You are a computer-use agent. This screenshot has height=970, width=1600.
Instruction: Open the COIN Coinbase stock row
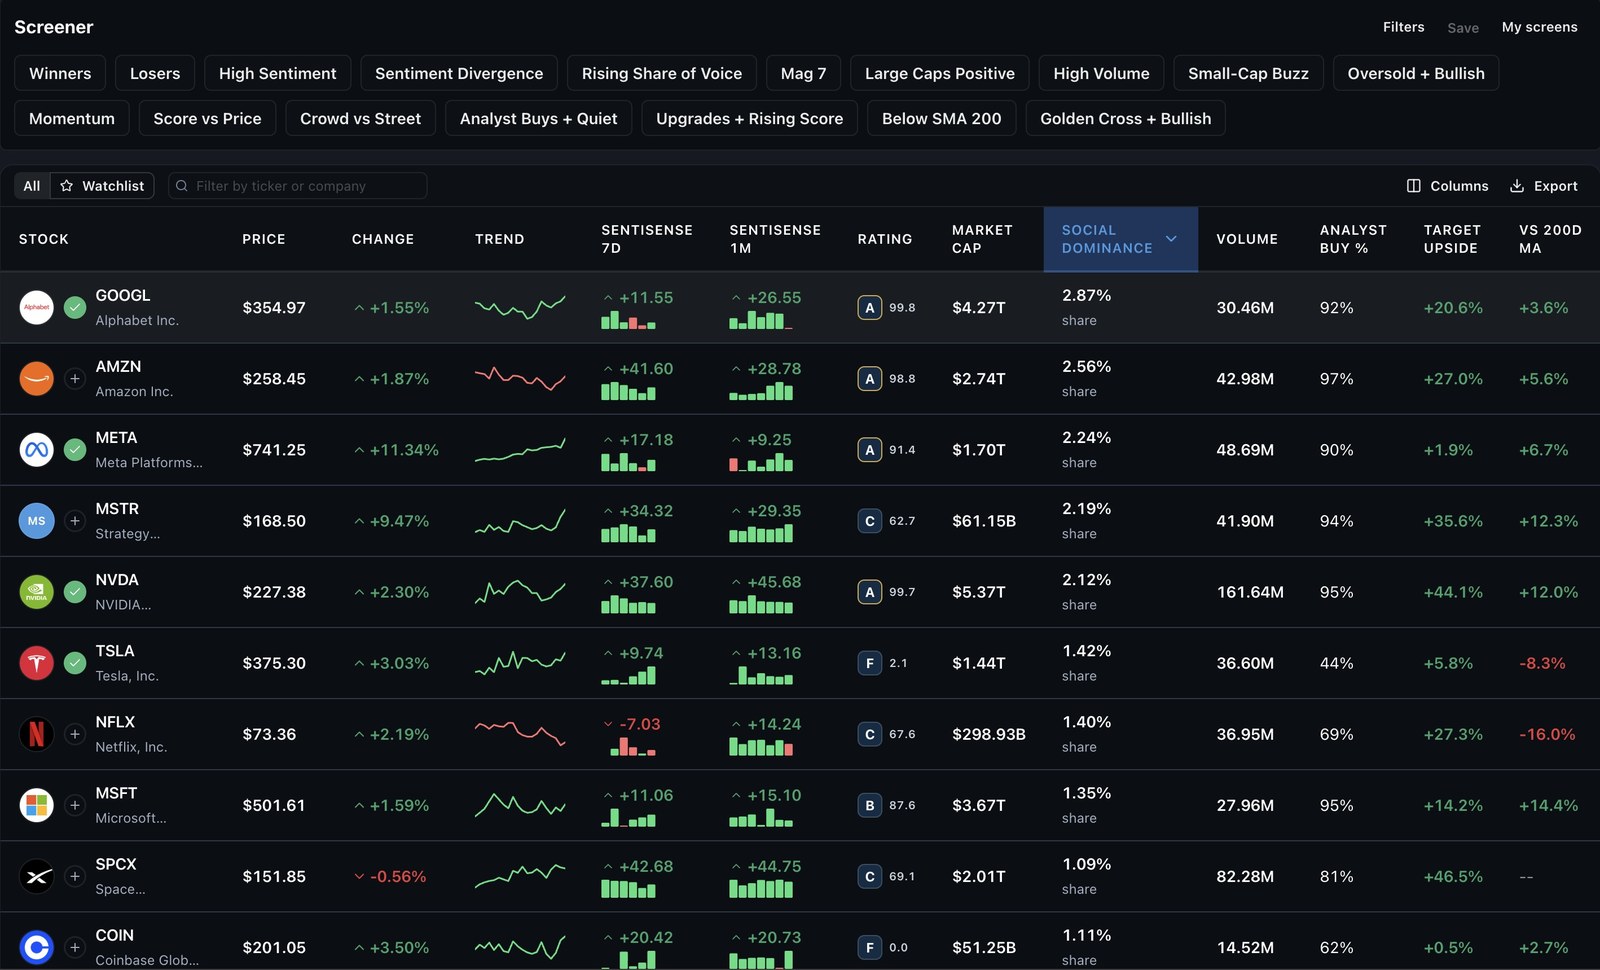(x=800, y=942)
